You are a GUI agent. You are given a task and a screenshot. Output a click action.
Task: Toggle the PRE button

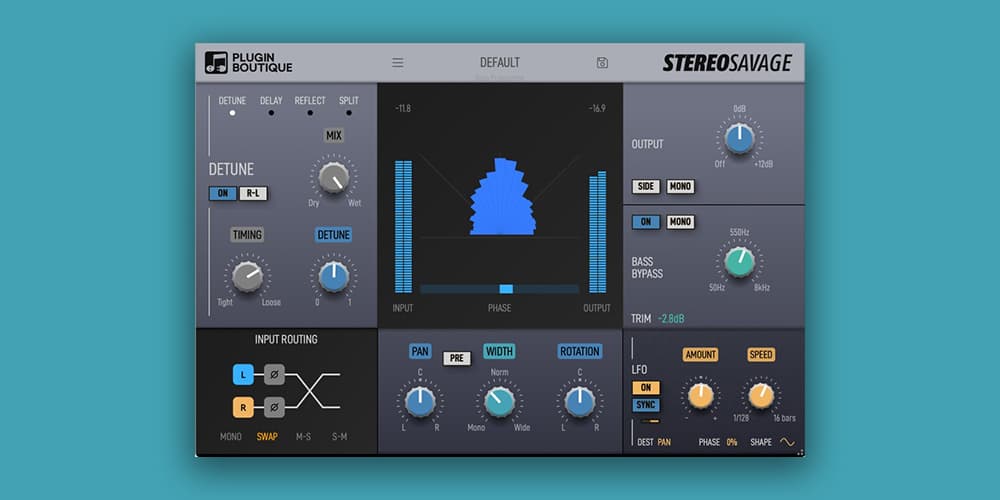(457, 358)
